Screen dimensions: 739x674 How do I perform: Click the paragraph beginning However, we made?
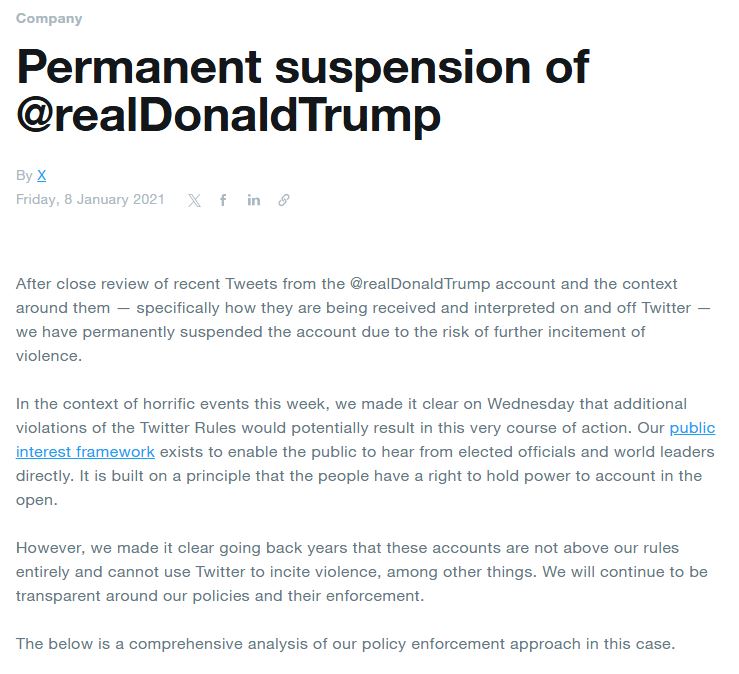point(360,572)
